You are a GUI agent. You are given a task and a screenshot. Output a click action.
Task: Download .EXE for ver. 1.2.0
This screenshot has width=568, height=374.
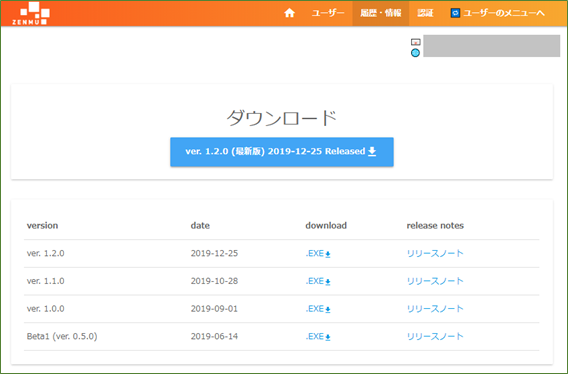coord(318,254)
